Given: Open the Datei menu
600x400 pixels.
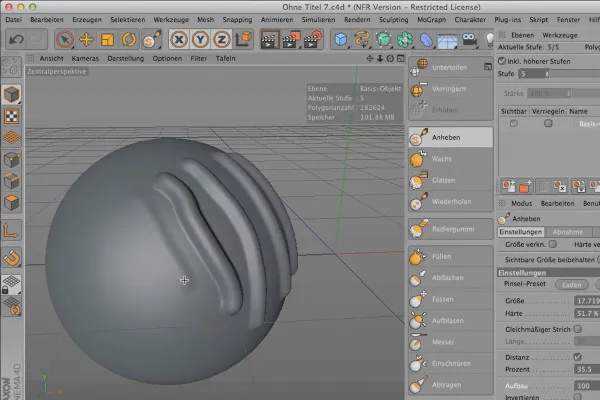Looking at the screenshot, I should tap(13, 20).
